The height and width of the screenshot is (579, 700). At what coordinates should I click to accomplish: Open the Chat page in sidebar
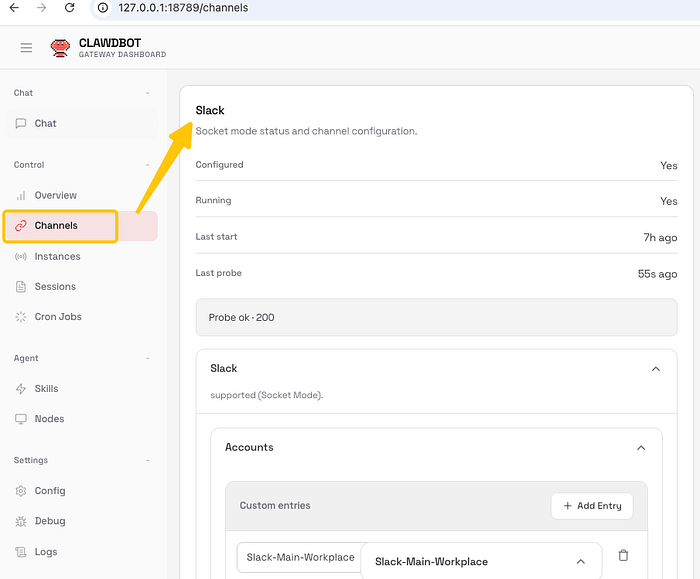tap(82, 123)
